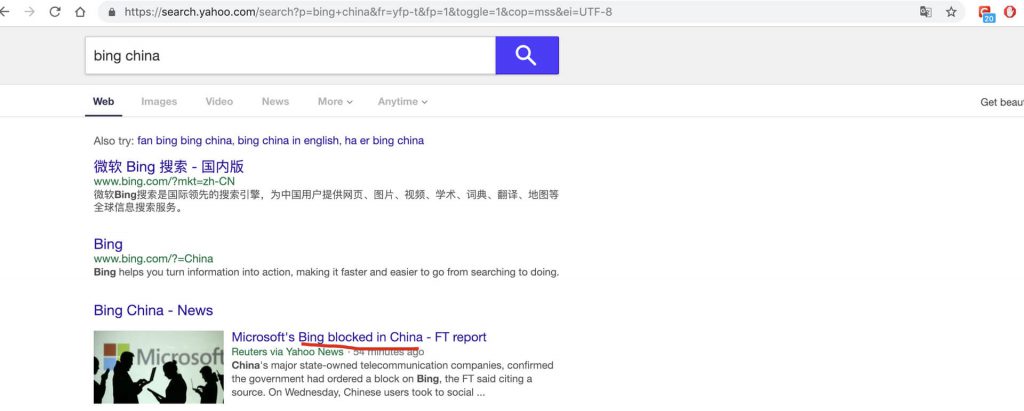The height and width of the screenshot is (411, 1024).
Task: Open the translate page icon
Action: point(925,12)
